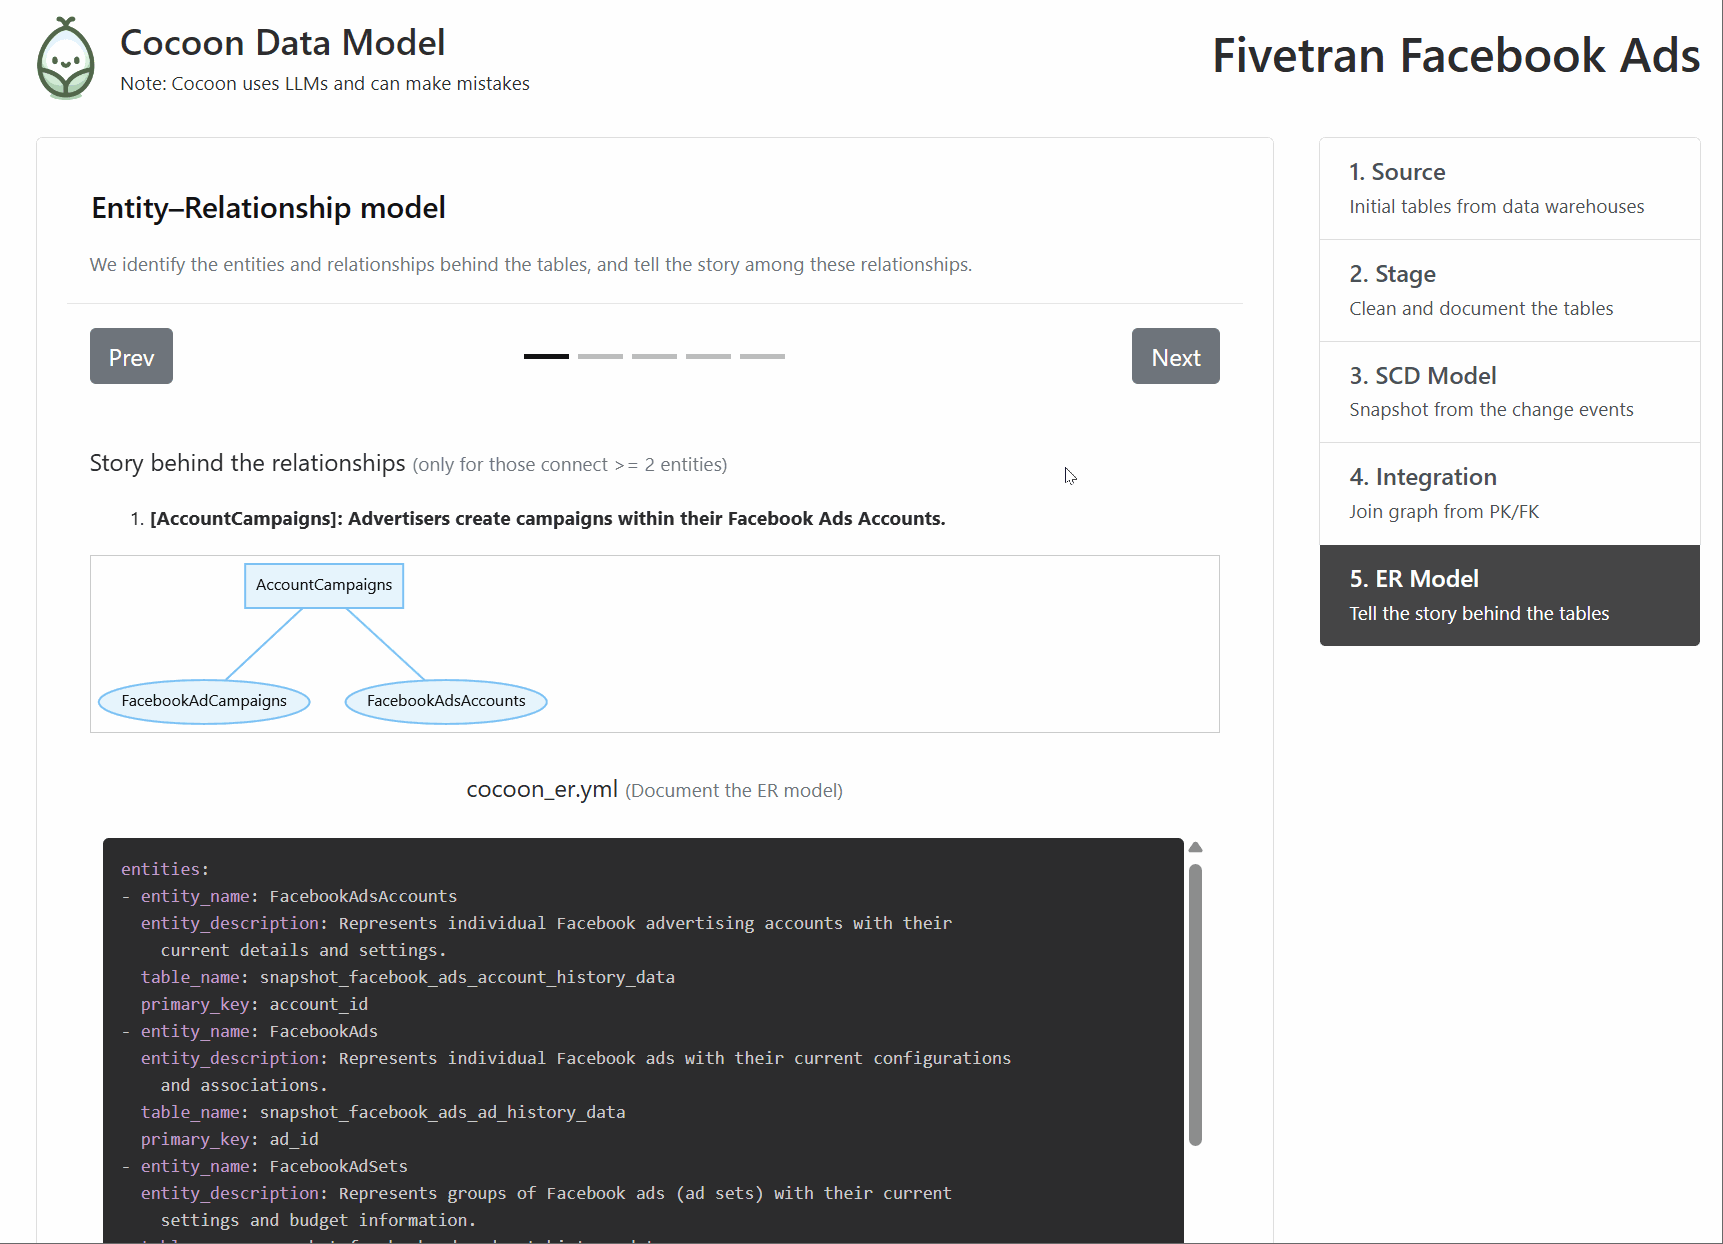1723x1244 pixels.
Task: Click 'table_name: snapshot_facebook_ads_ad_history_data' line
Action: (x=383, y=1112)
